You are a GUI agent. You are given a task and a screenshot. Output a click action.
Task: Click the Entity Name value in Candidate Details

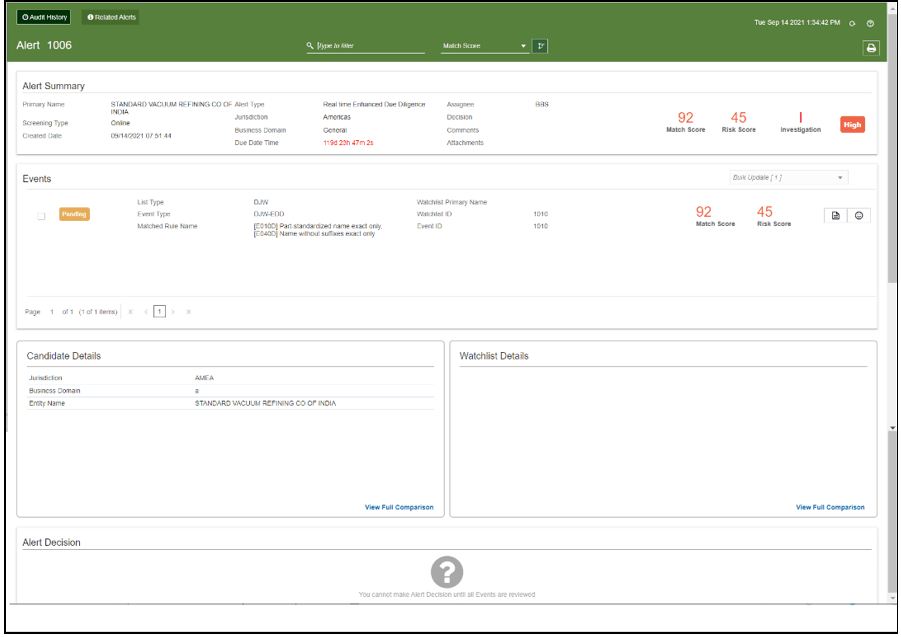(265, 403)
